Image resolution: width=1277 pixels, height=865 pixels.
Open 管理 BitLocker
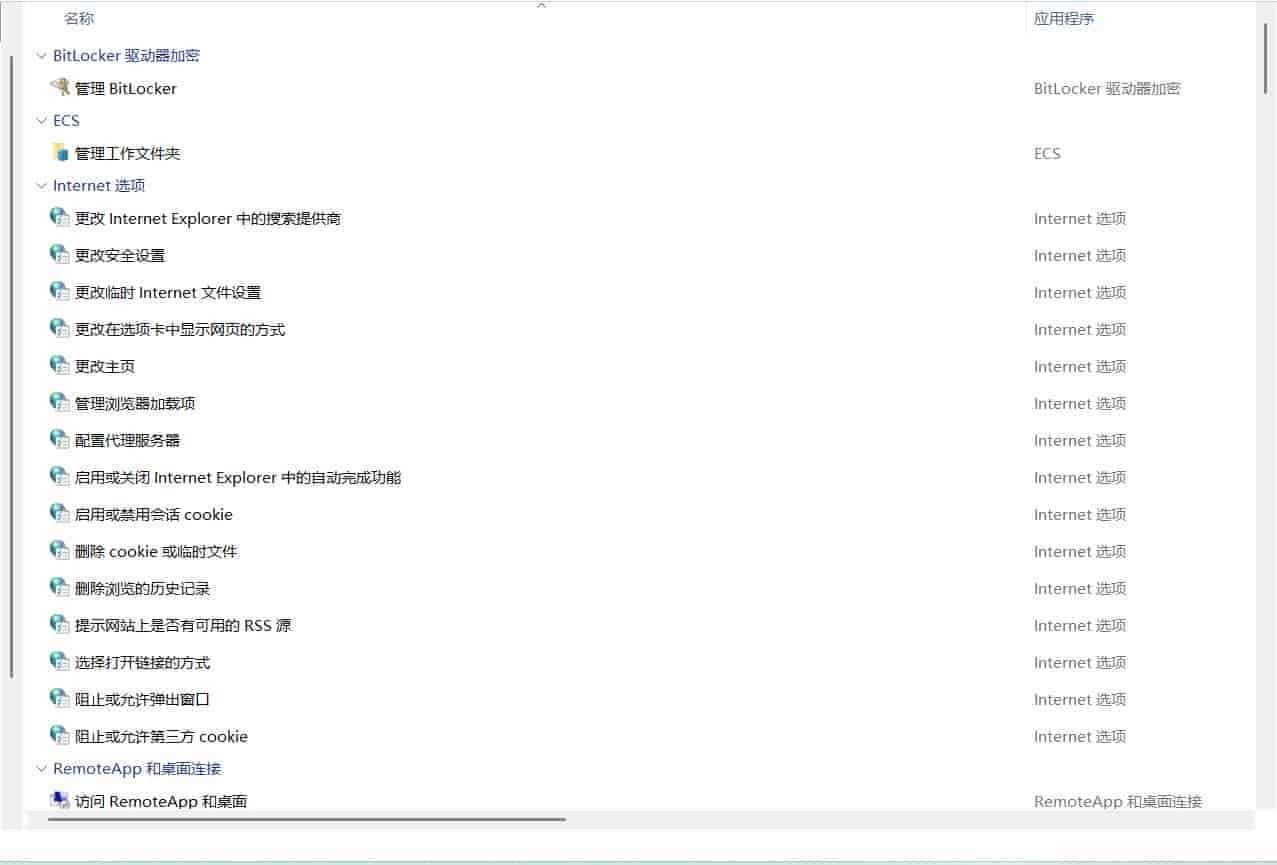pos(126,88)
